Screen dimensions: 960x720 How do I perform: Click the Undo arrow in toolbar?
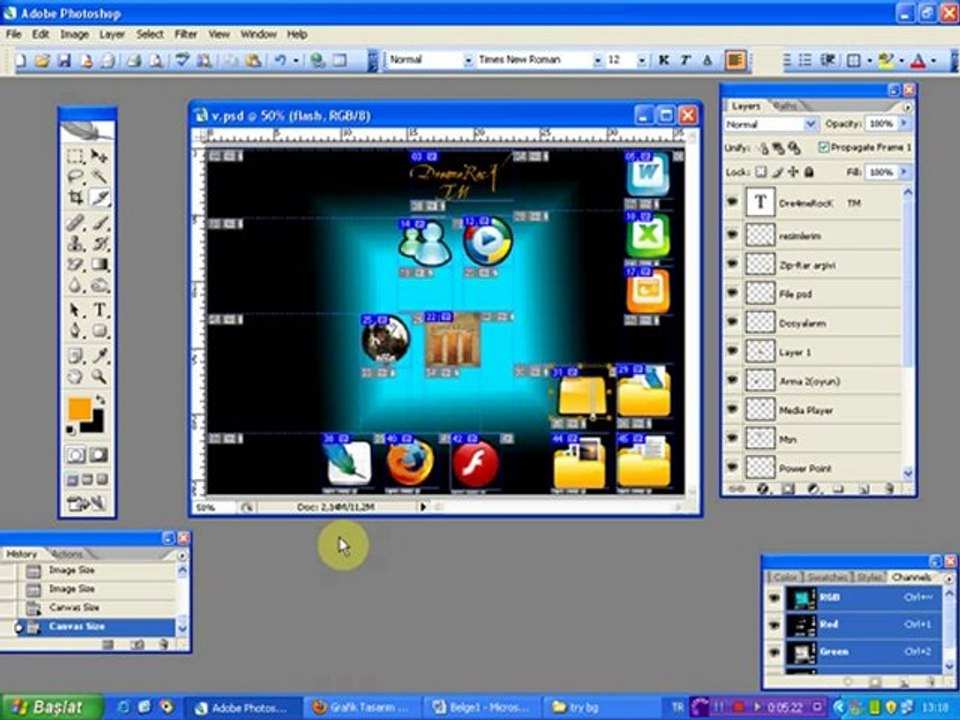tap(280, 60)
